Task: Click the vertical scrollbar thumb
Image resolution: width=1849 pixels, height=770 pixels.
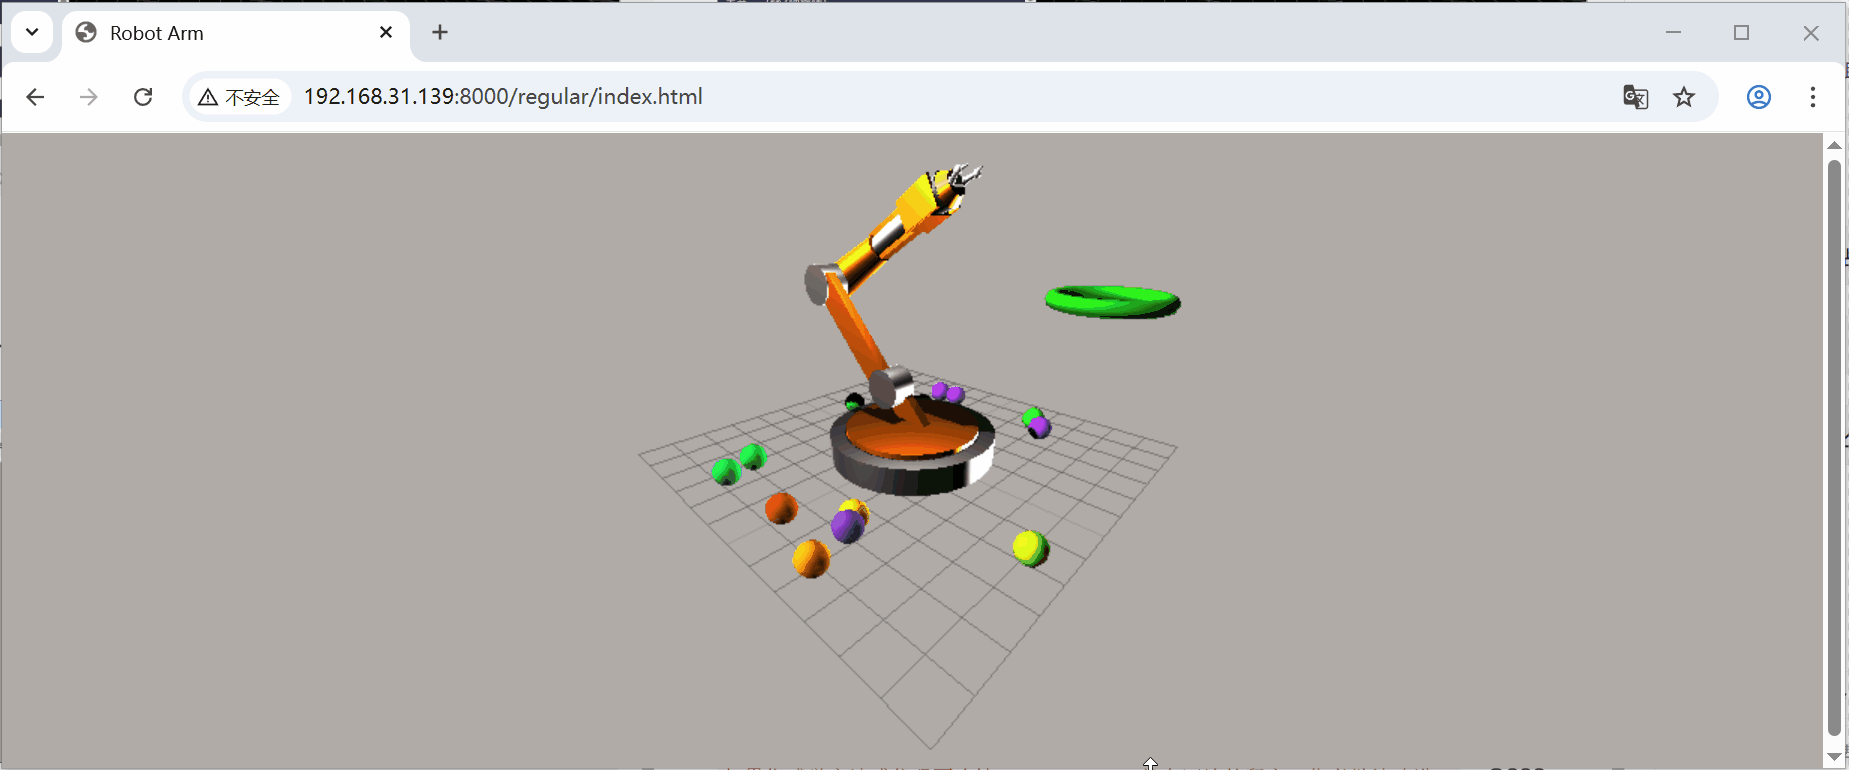Action: pos(1834,448)
